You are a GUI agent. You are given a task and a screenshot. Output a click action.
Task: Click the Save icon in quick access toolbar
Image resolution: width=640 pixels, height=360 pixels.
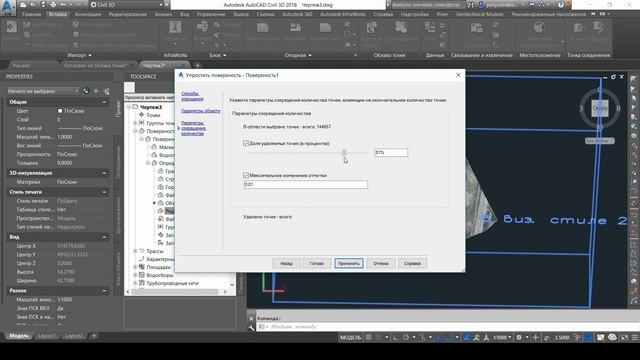tap(43, 5)
